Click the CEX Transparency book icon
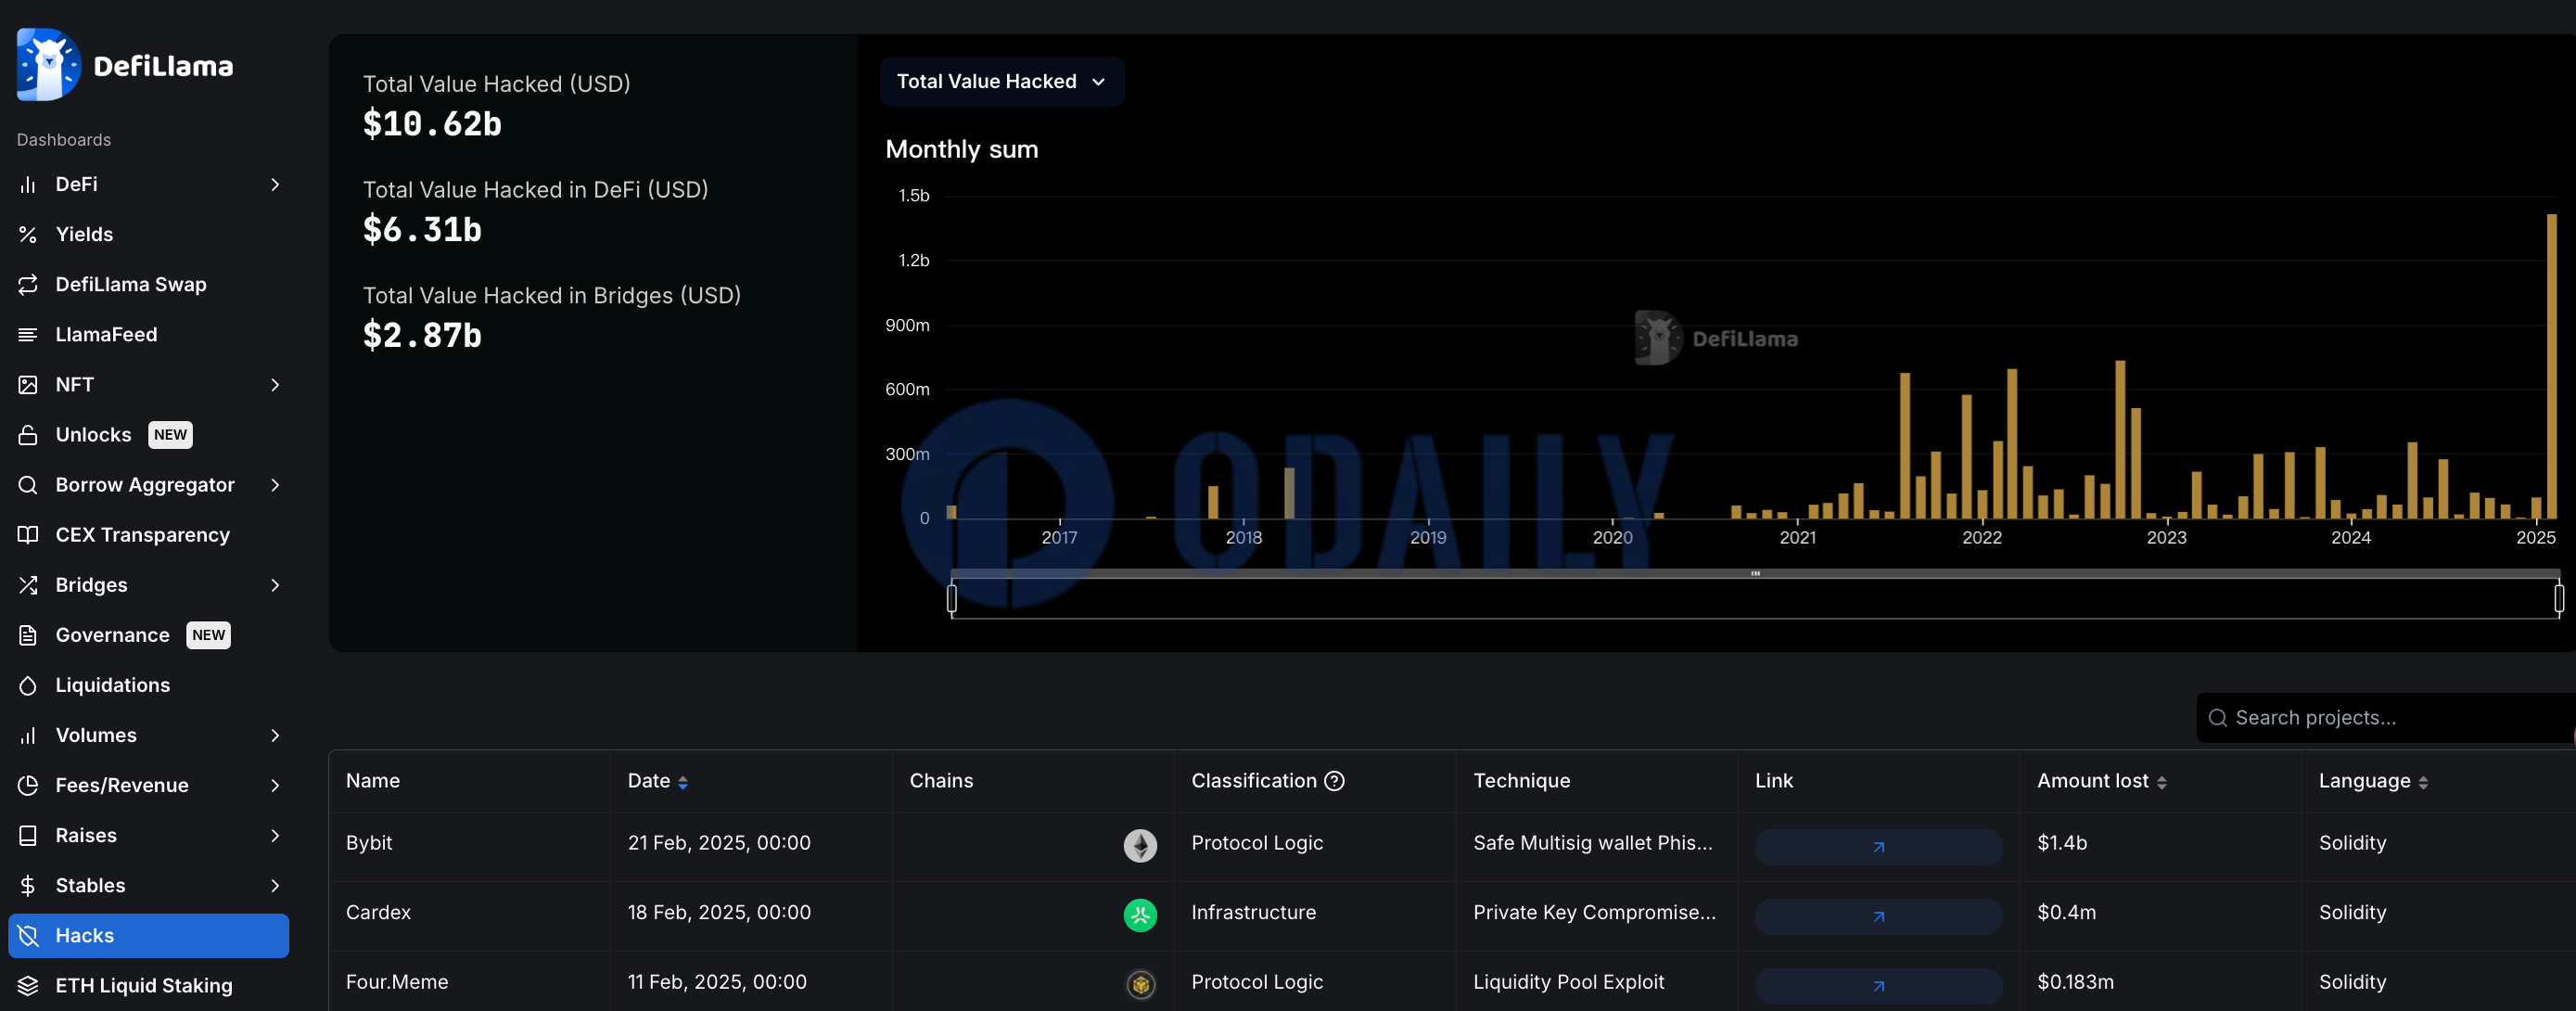 [x=28, y=534]
